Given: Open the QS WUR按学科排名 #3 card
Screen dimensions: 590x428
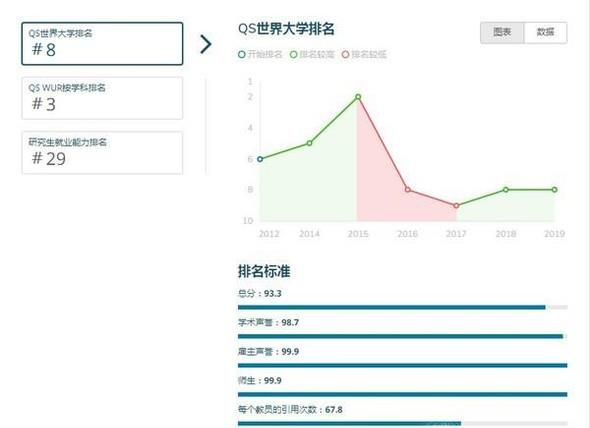Looking at the screenshot, I should click(x=102, y=98).
